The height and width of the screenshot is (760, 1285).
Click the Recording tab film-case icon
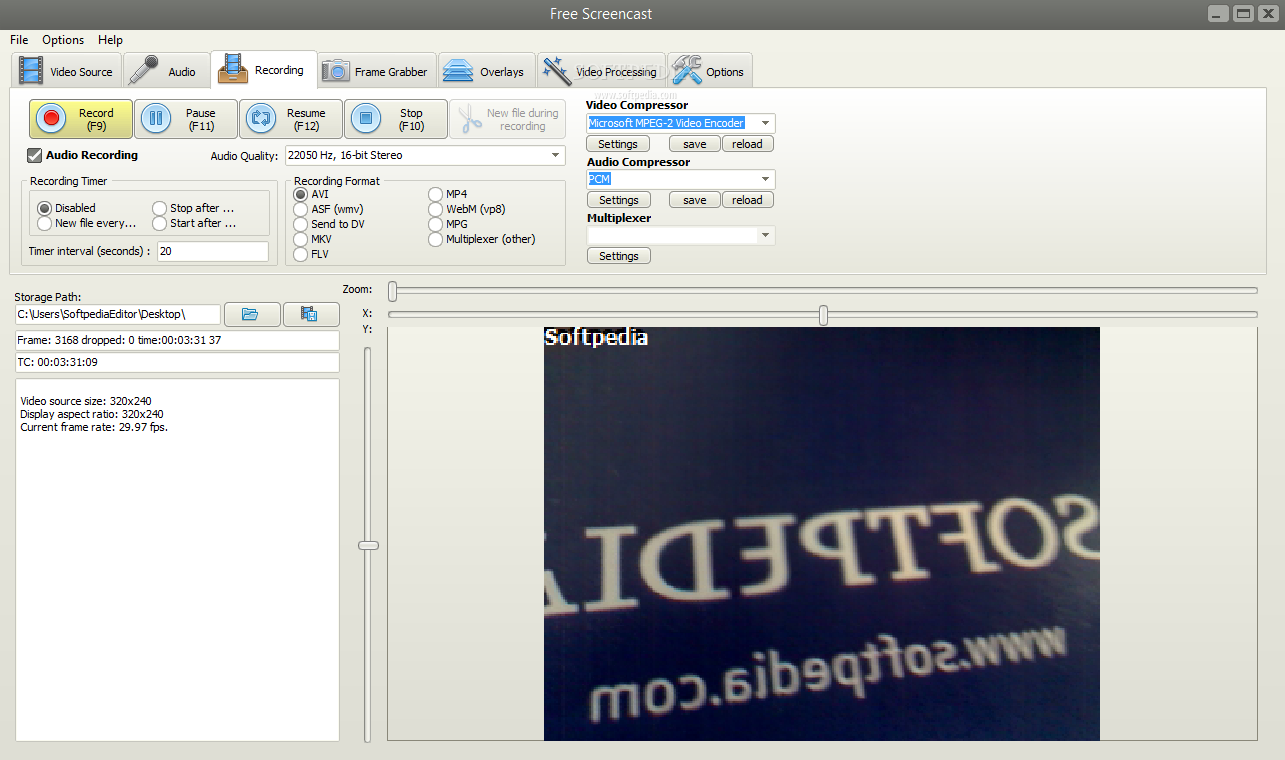click(233, 69)
